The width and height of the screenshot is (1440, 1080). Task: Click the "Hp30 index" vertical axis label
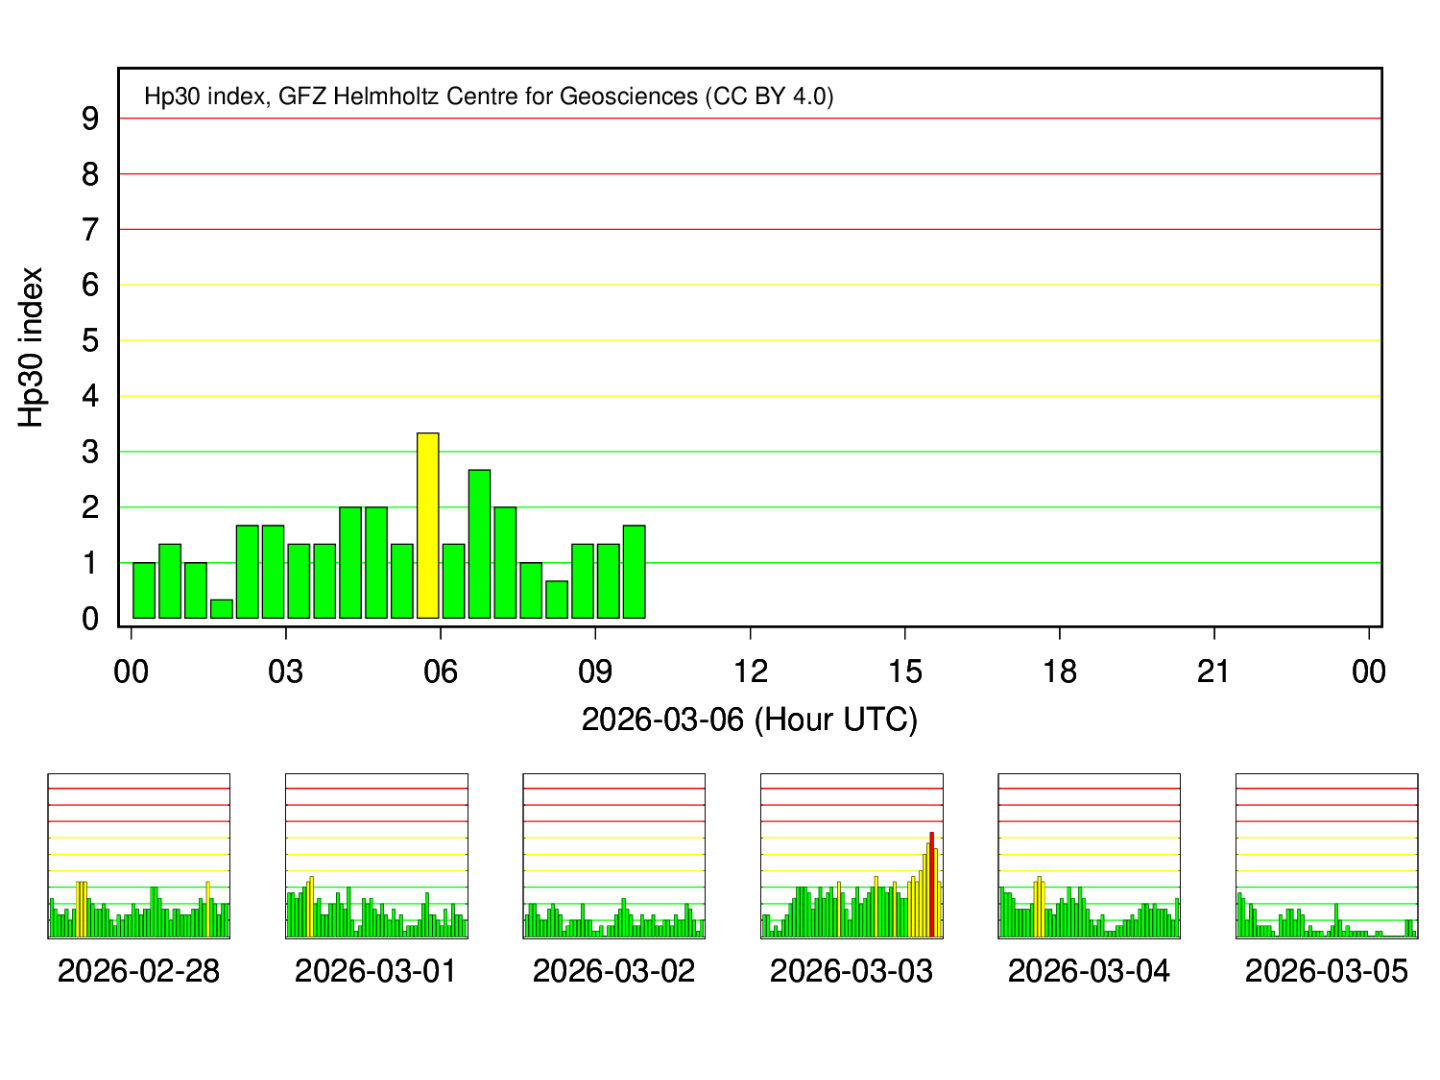[32, 347]
